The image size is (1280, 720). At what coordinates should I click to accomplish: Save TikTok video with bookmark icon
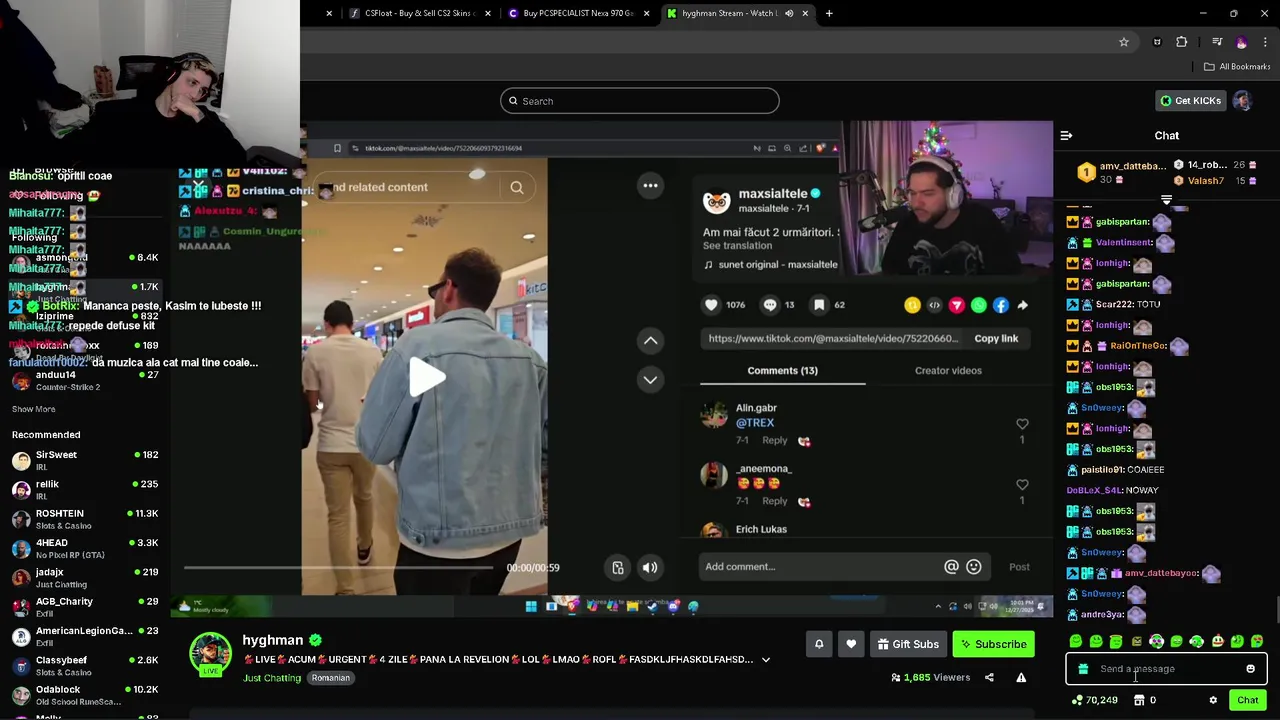pos(819,305)
